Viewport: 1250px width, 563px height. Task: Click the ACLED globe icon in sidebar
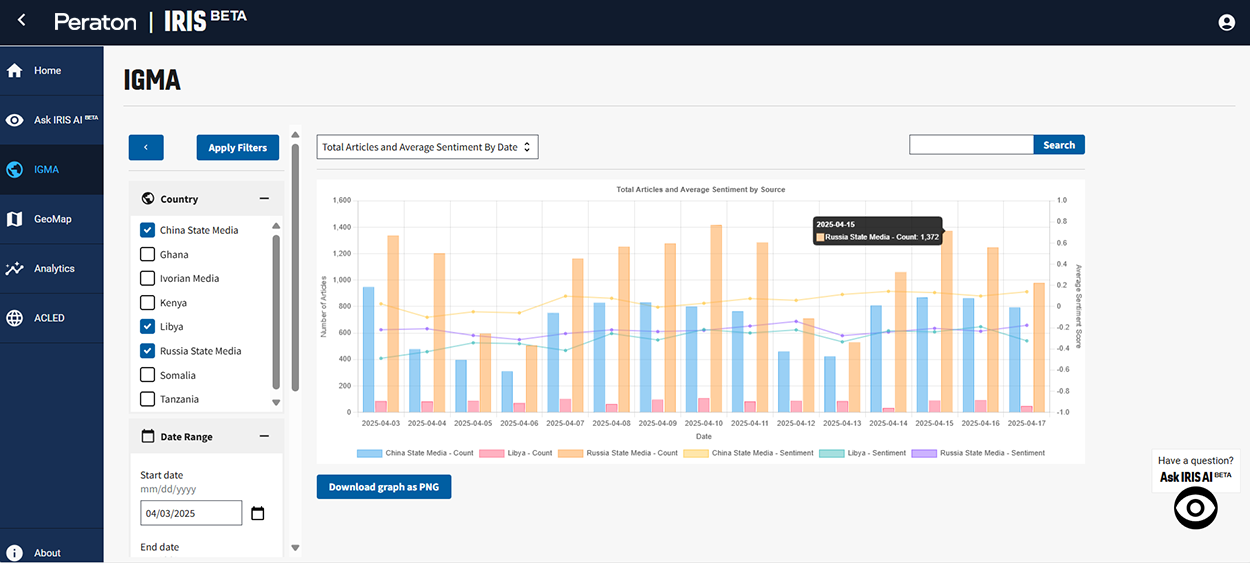click(x=15, y=318)
